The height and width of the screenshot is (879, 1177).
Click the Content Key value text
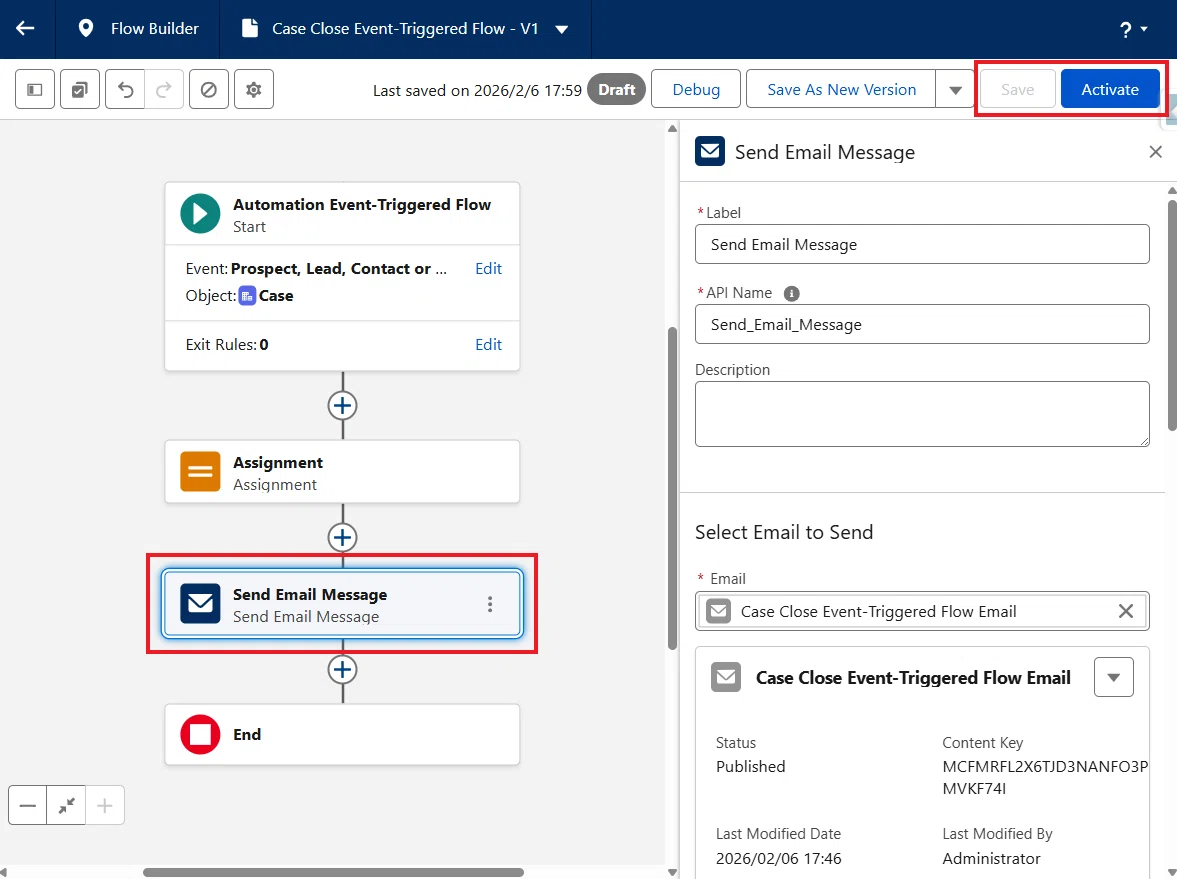(1045, 778)
